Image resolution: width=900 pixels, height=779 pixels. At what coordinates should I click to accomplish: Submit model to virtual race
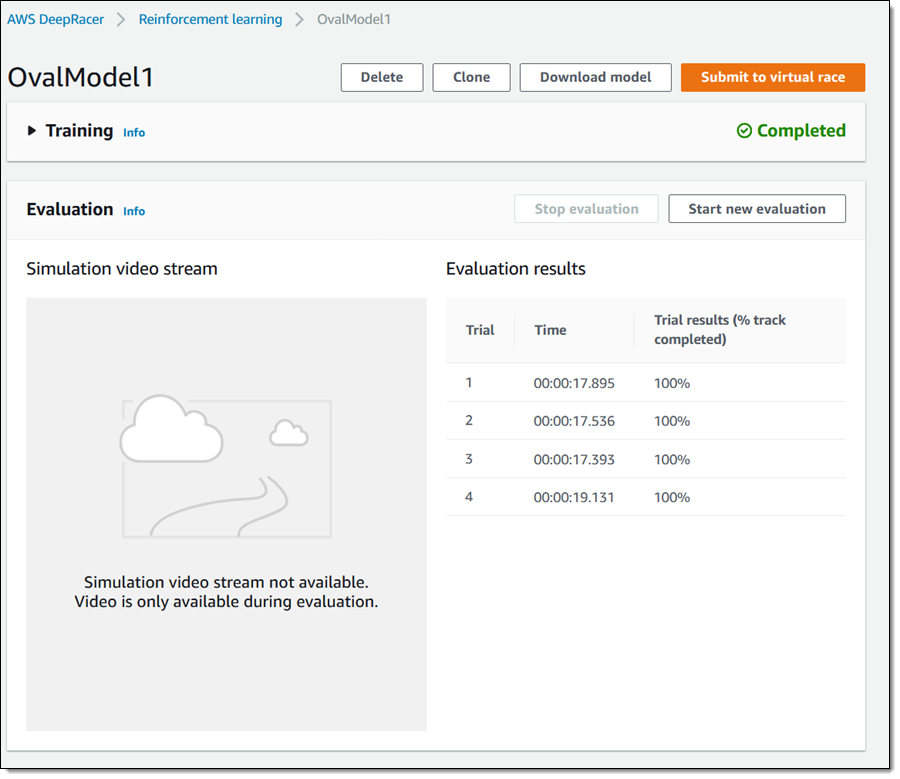tap(772, 77)
